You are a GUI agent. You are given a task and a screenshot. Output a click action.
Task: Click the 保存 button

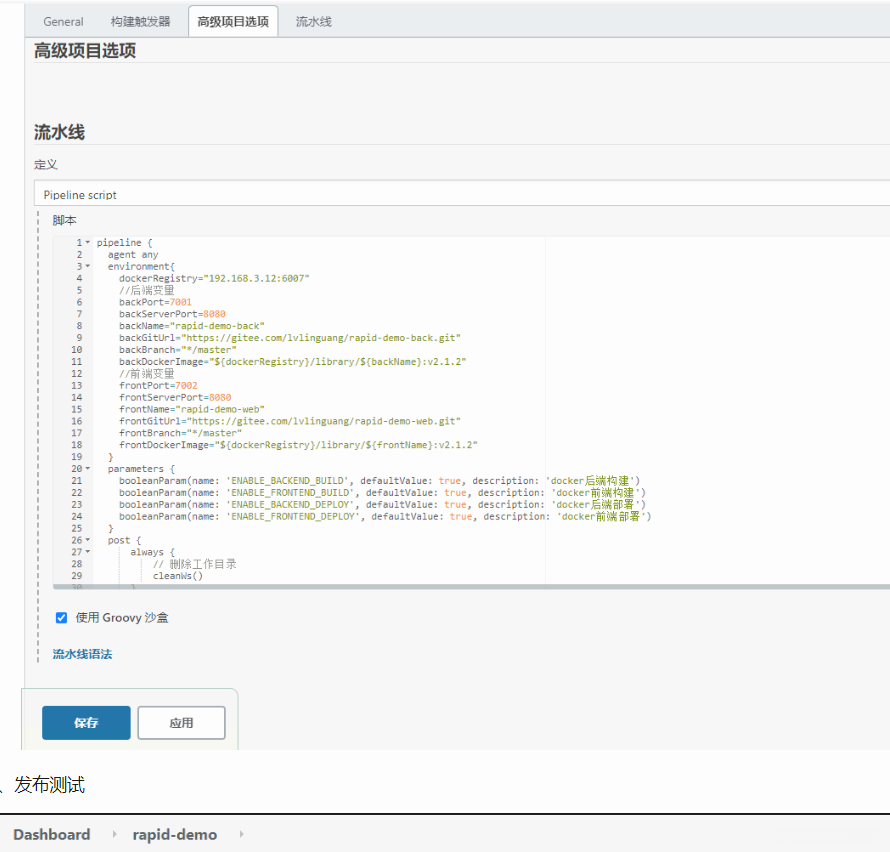86,723
